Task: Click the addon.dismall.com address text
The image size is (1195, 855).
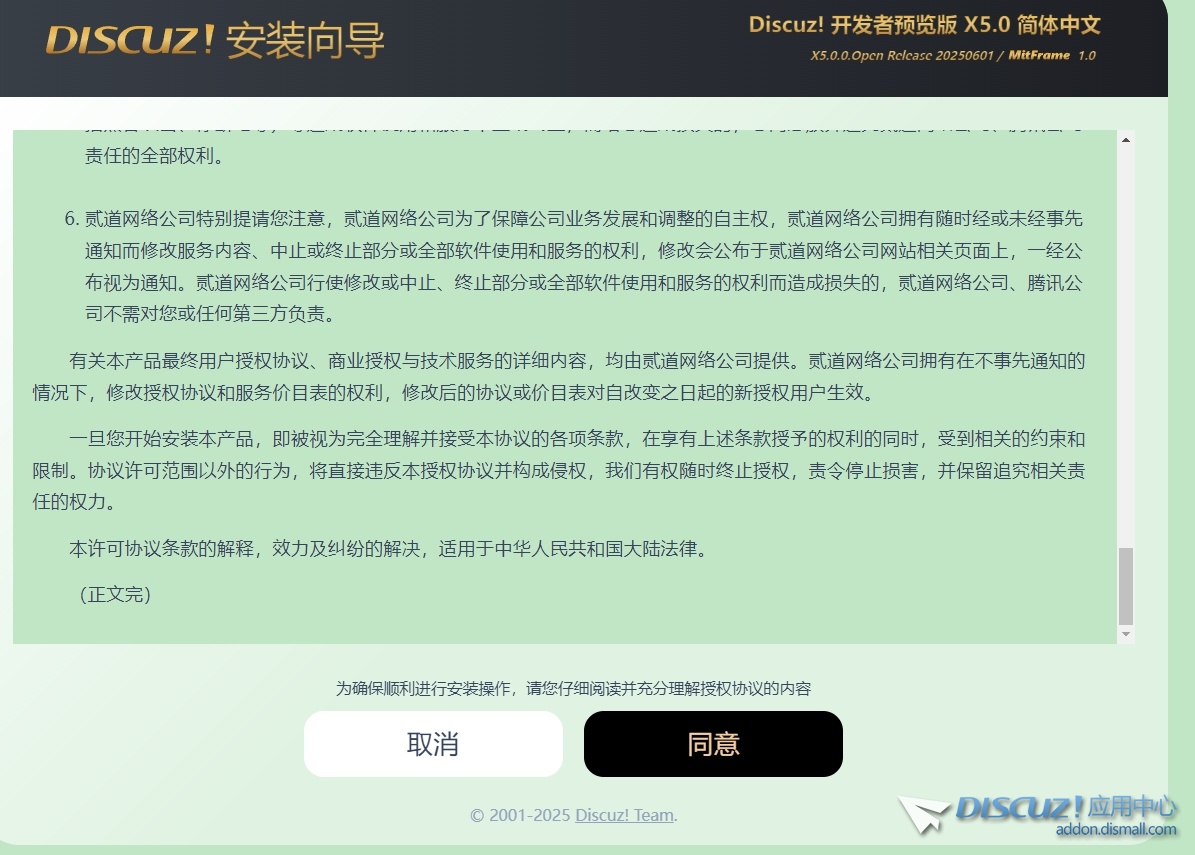Action: click(1116, 829)
